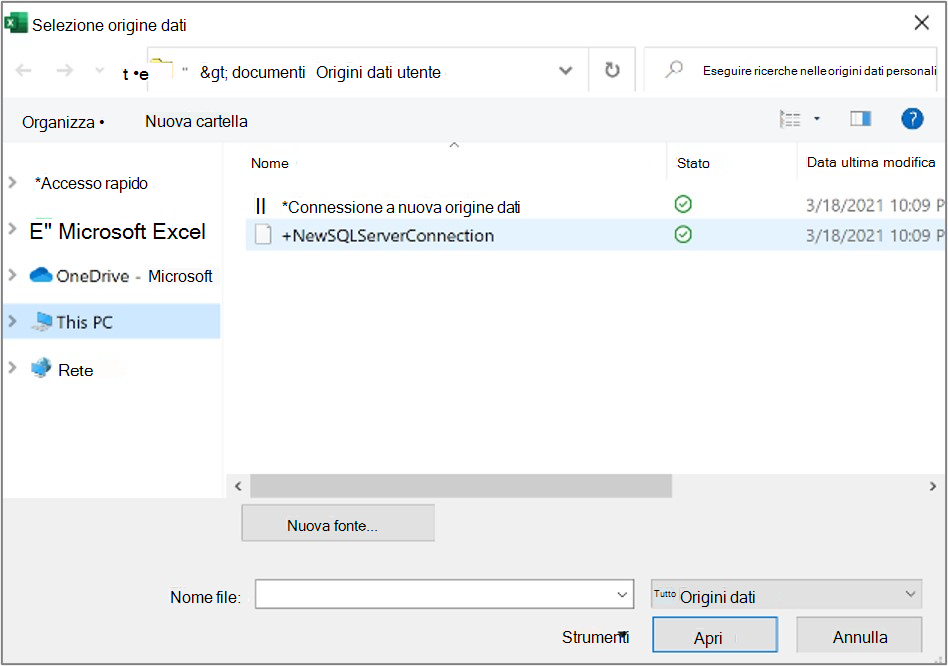Expand the OneDrive - Microsoft node

click(12, 275)
